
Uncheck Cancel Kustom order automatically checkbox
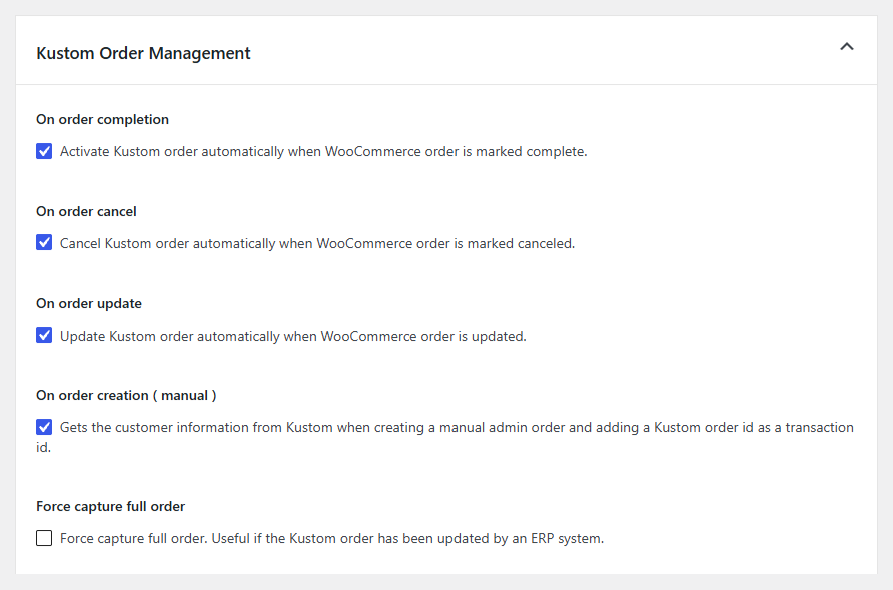[x=44, y=243]
